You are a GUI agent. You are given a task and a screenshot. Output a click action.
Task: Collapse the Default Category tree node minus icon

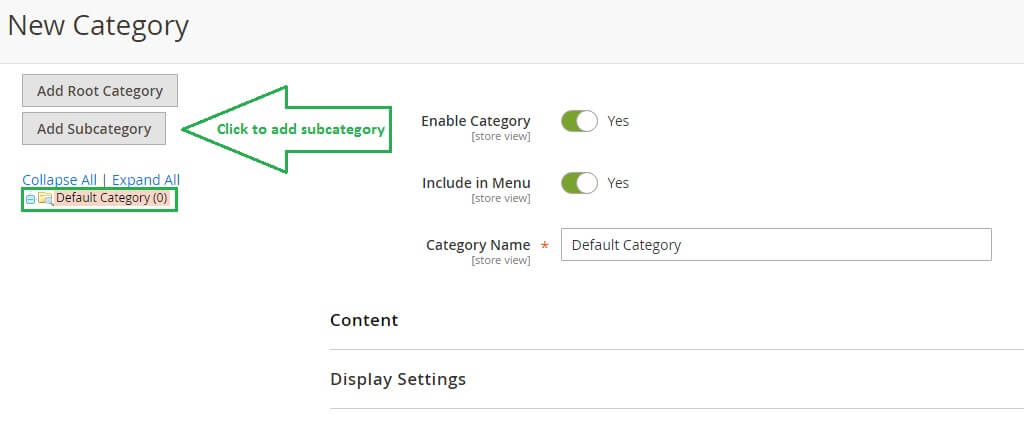click(30, 199)
